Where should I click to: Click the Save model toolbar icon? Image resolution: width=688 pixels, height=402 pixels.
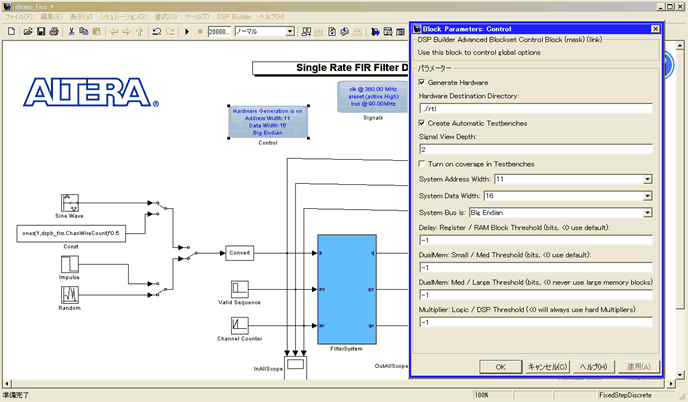39,32
